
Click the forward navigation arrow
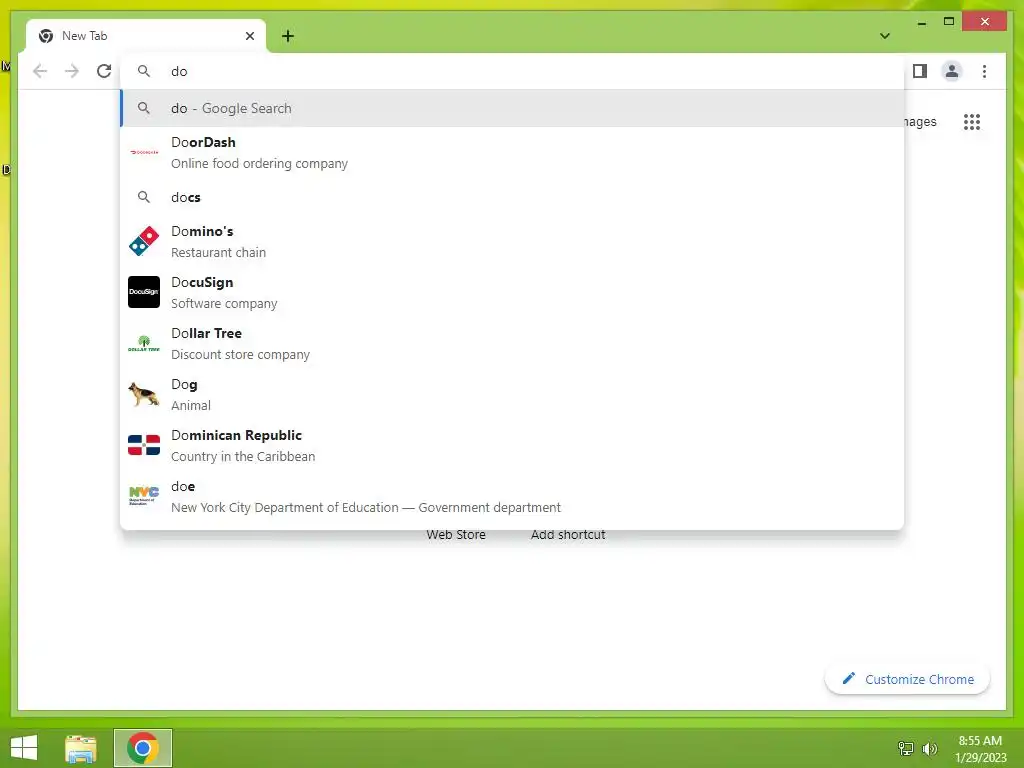(x=72, y=71)
